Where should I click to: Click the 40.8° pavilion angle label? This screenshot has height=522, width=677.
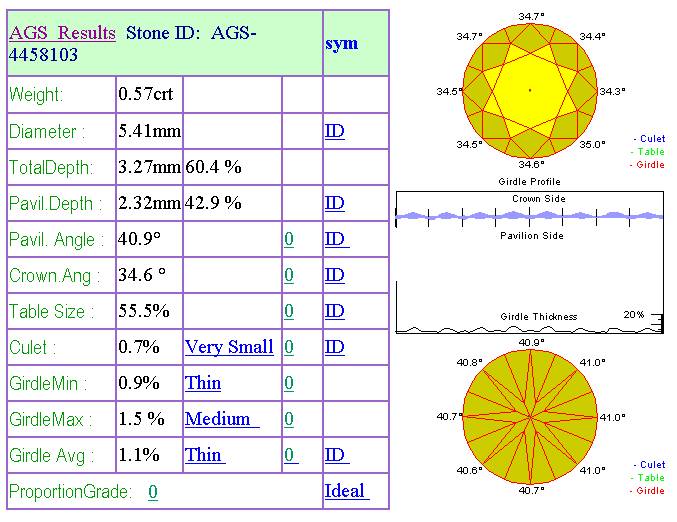(x=470, y=363)
